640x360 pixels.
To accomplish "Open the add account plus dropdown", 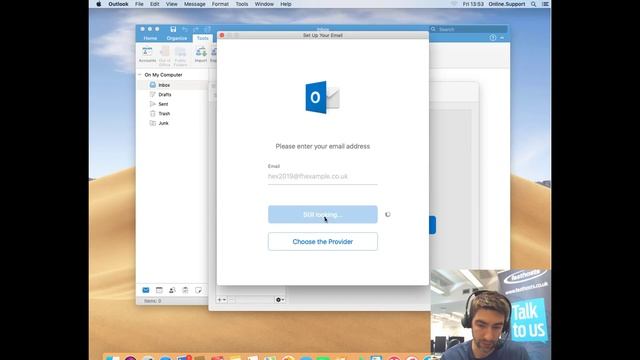I will click(x=222, y=300).
